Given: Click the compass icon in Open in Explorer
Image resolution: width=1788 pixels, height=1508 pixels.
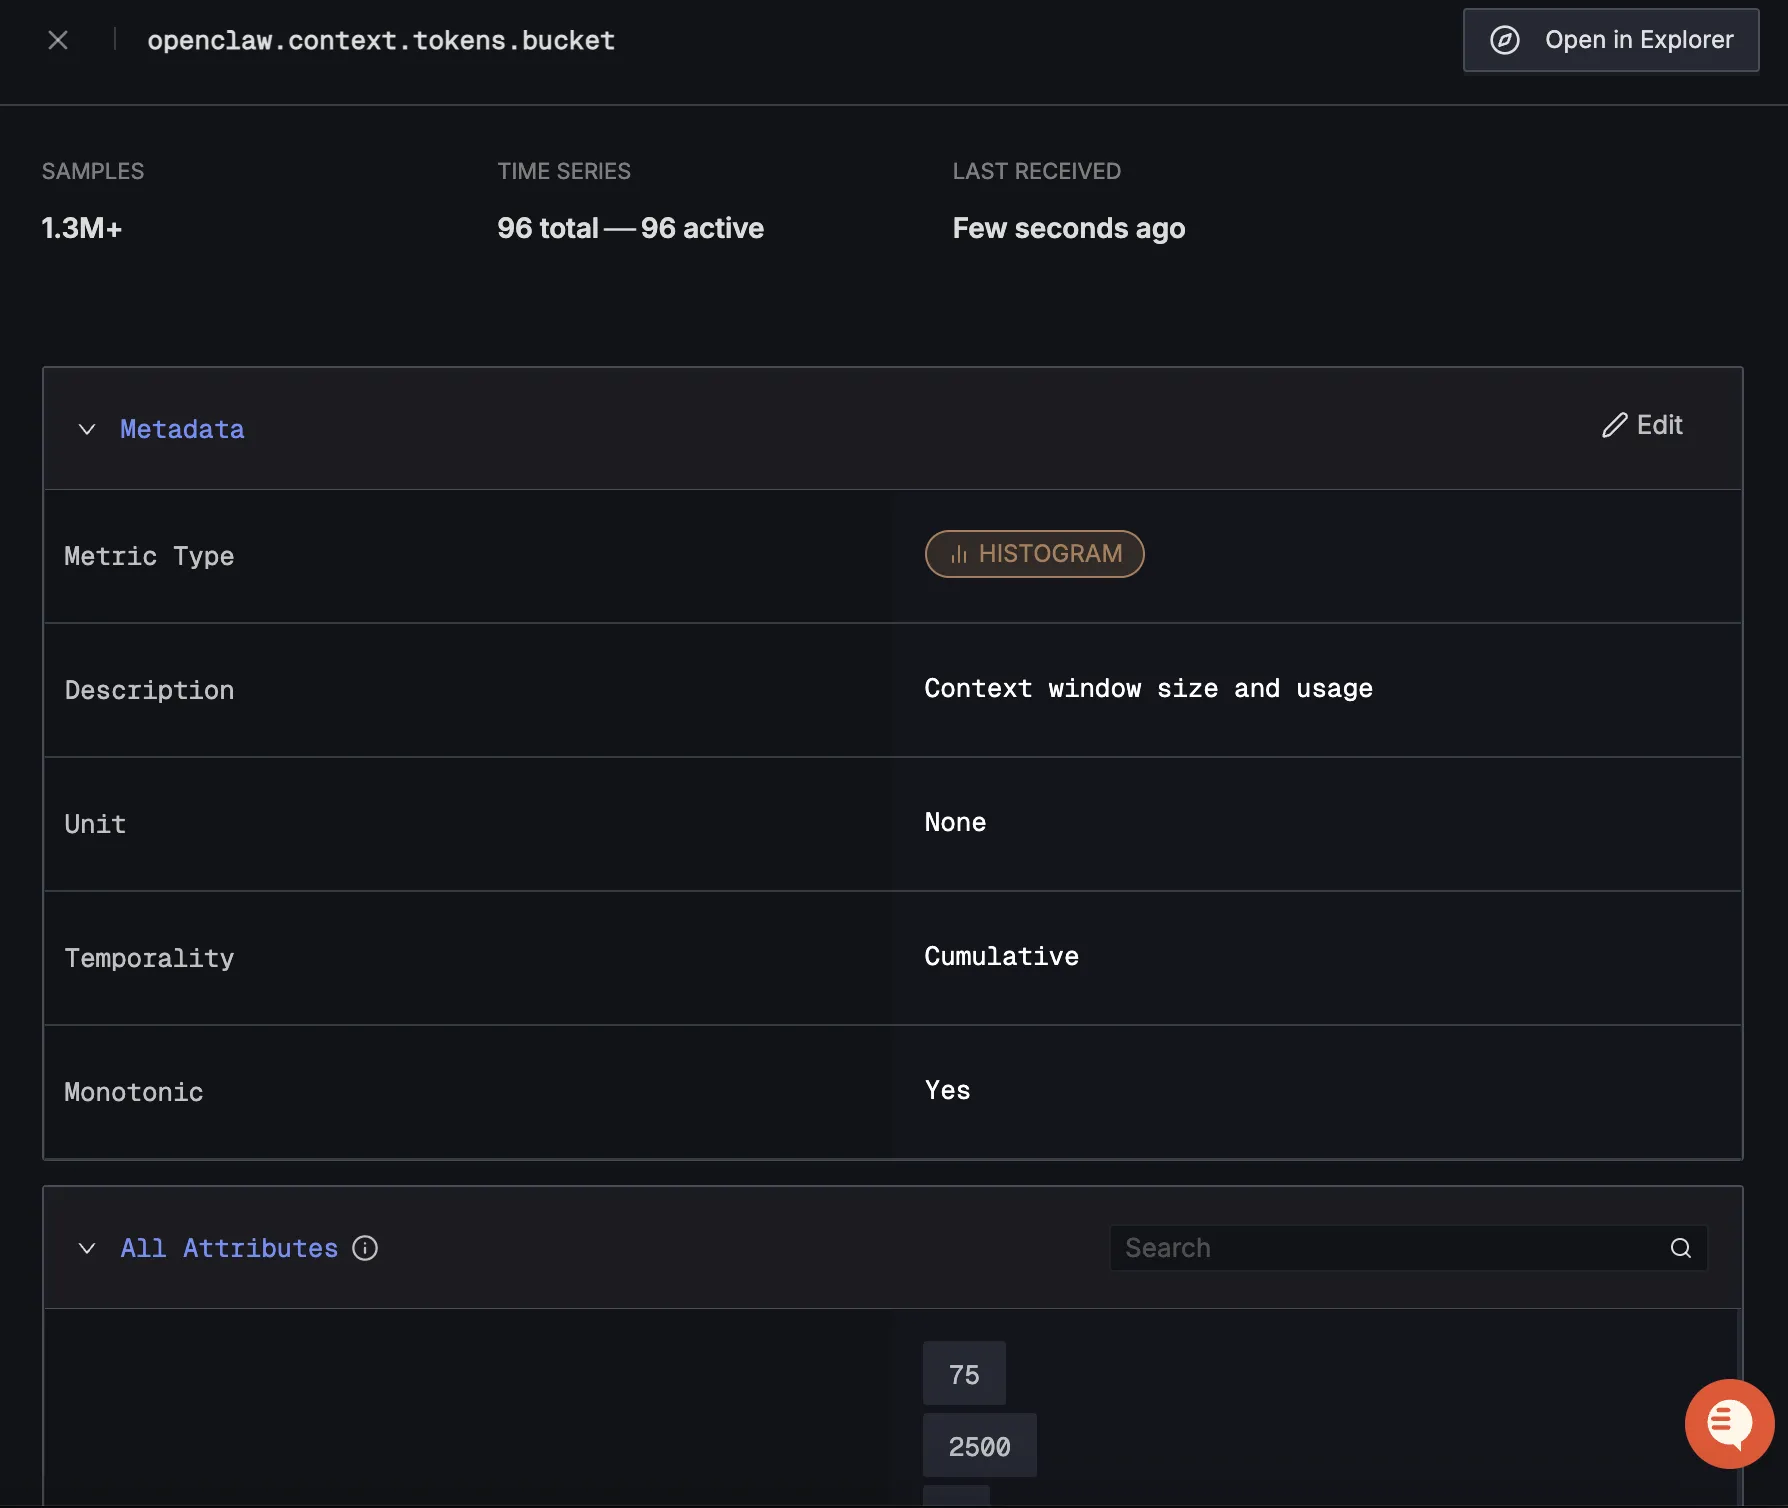Looking at the screenshot, I should click(1504, 40).
